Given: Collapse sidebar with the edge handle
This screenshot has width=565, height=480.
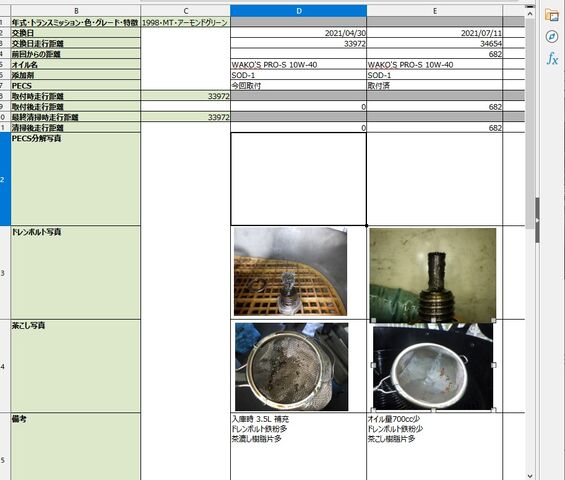Looking at the screenshot, I should pyautogui.click(x=538, y=220).
